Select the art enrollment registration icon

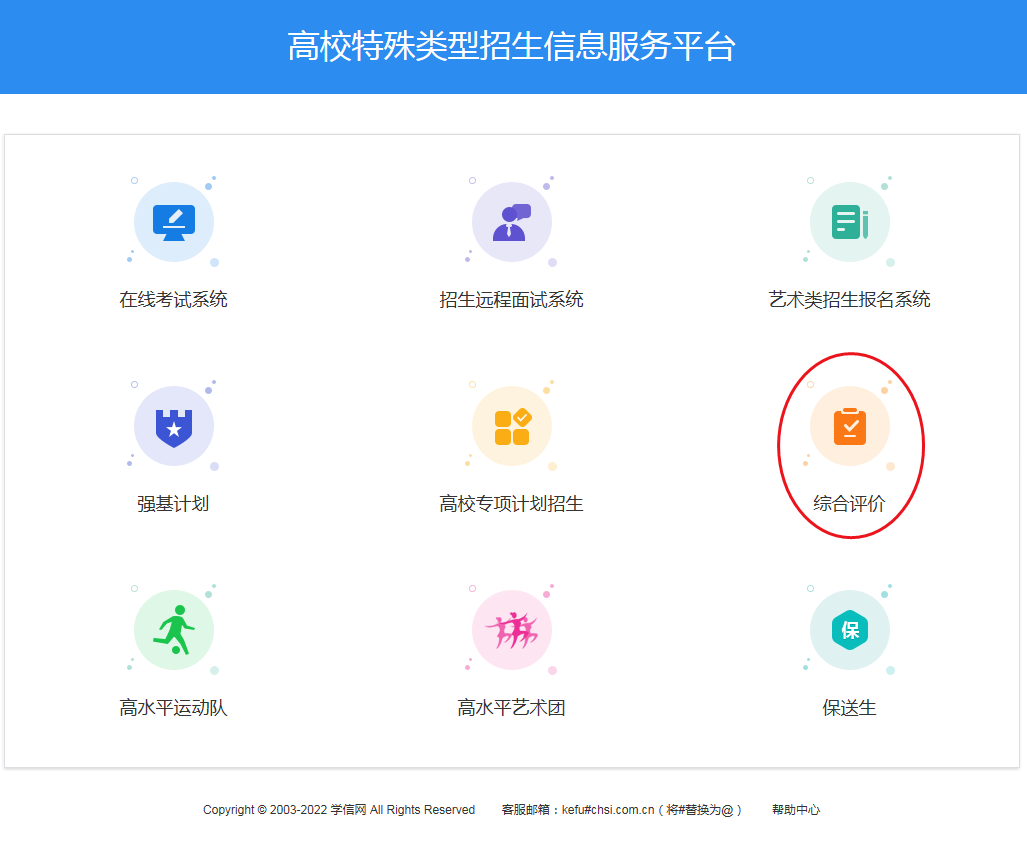[849, 222]
